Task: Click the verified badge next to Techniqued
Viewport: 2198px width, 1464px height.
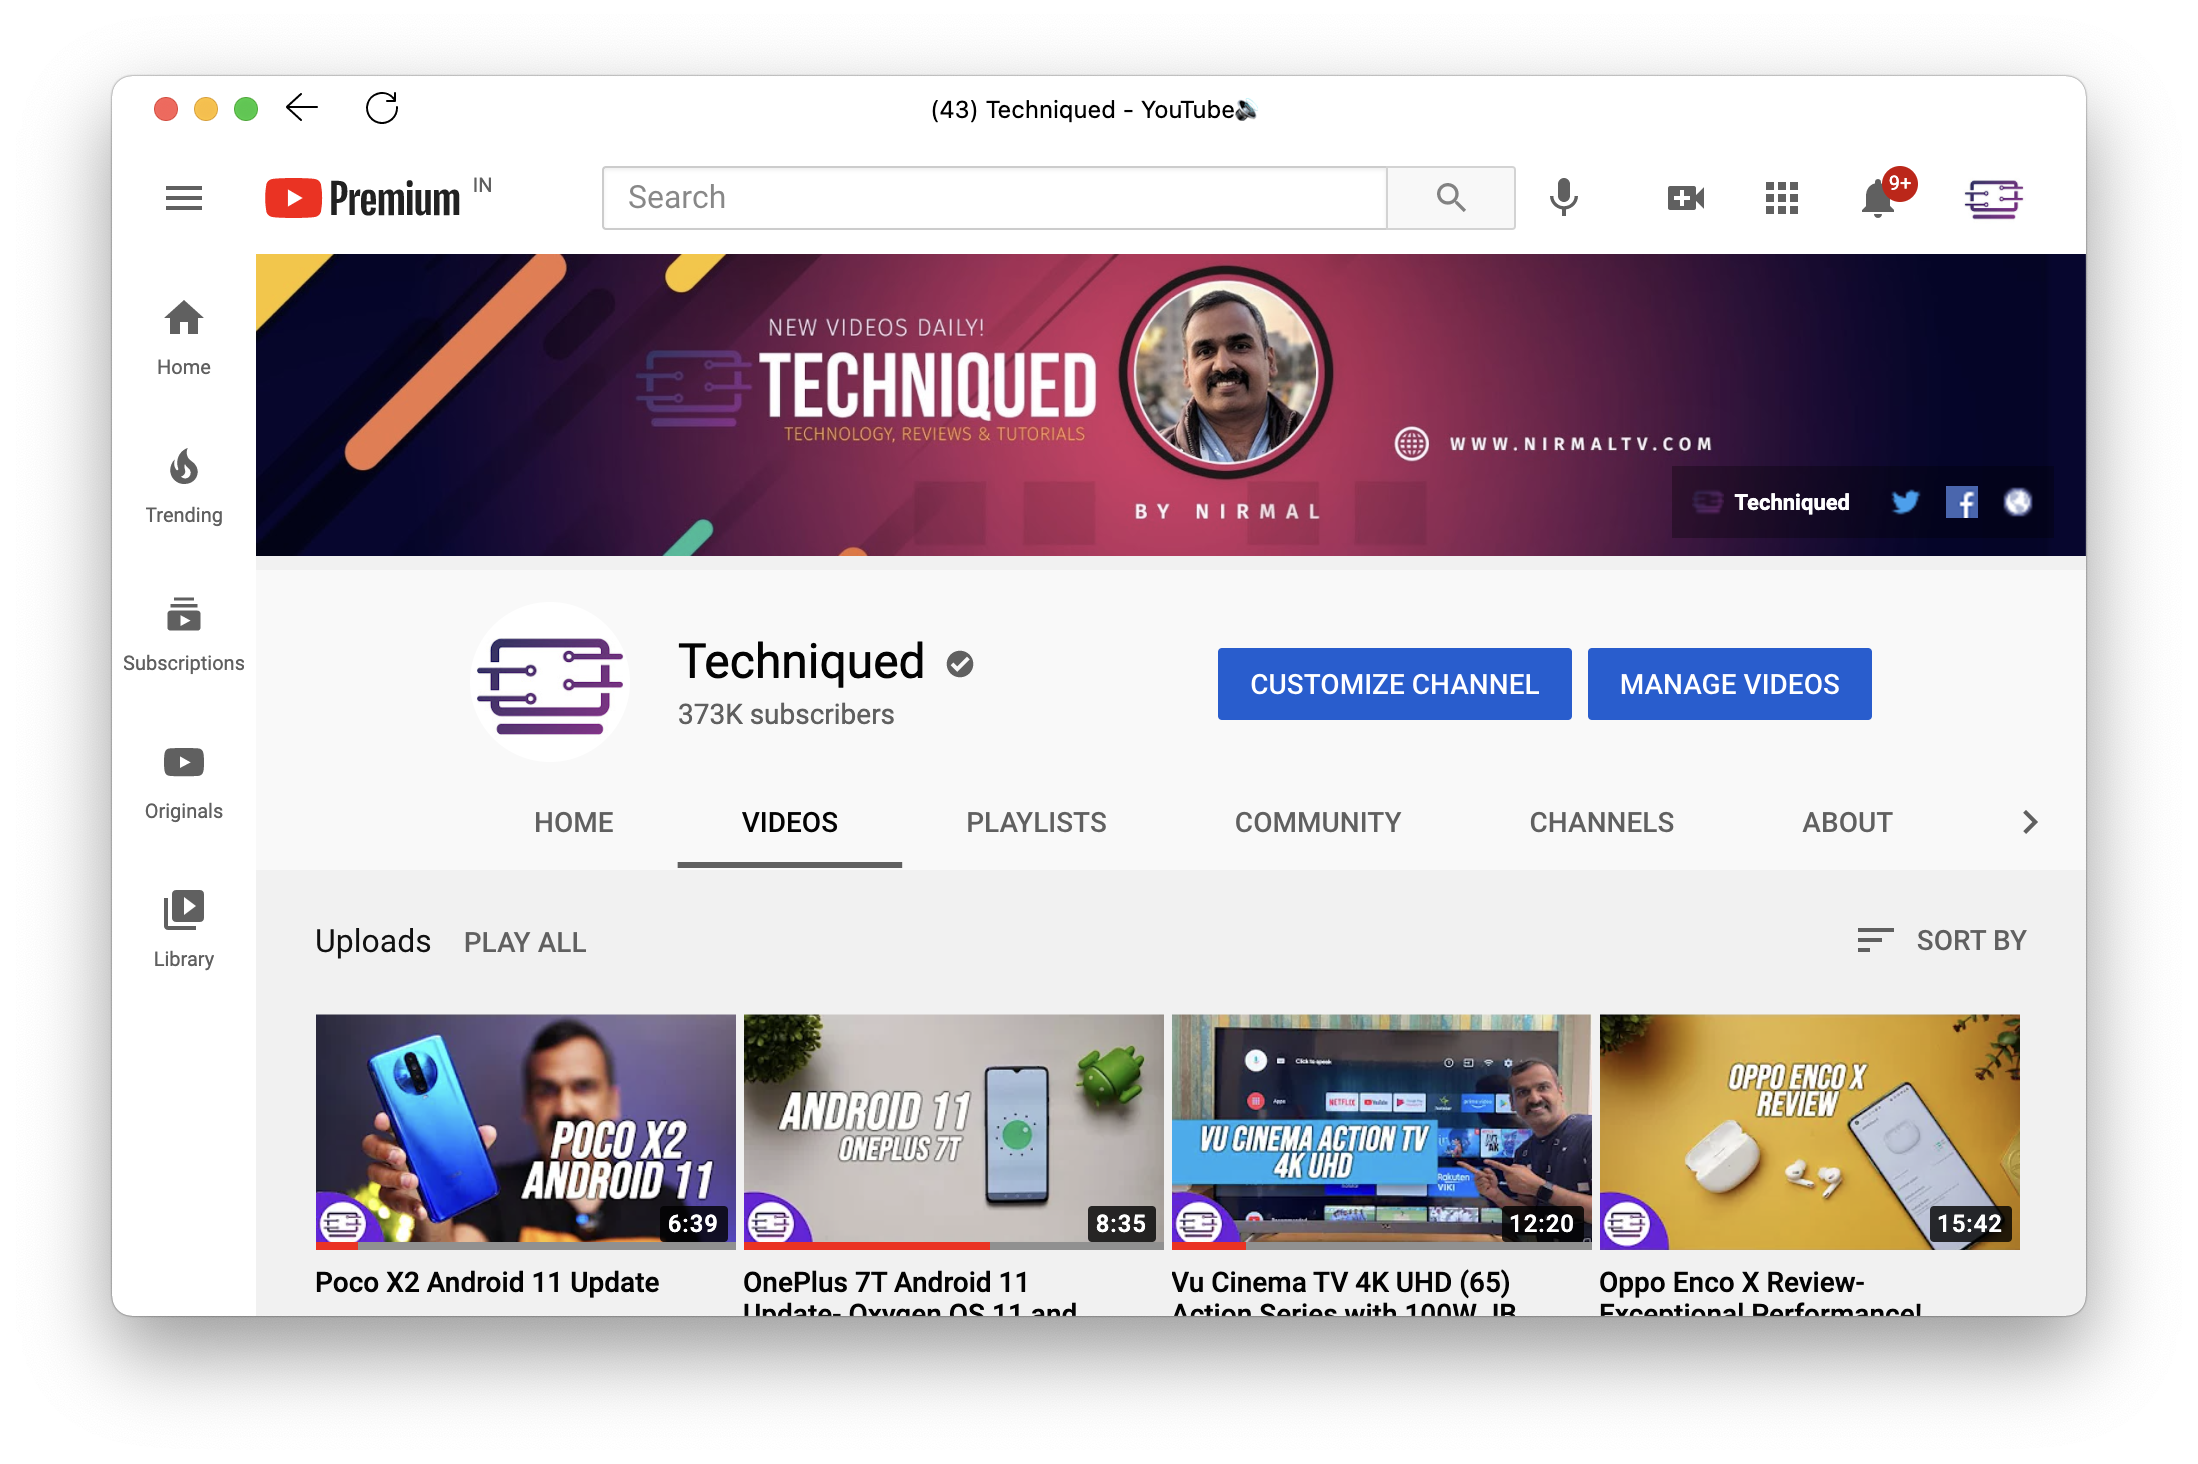Action: pos(960,663)
